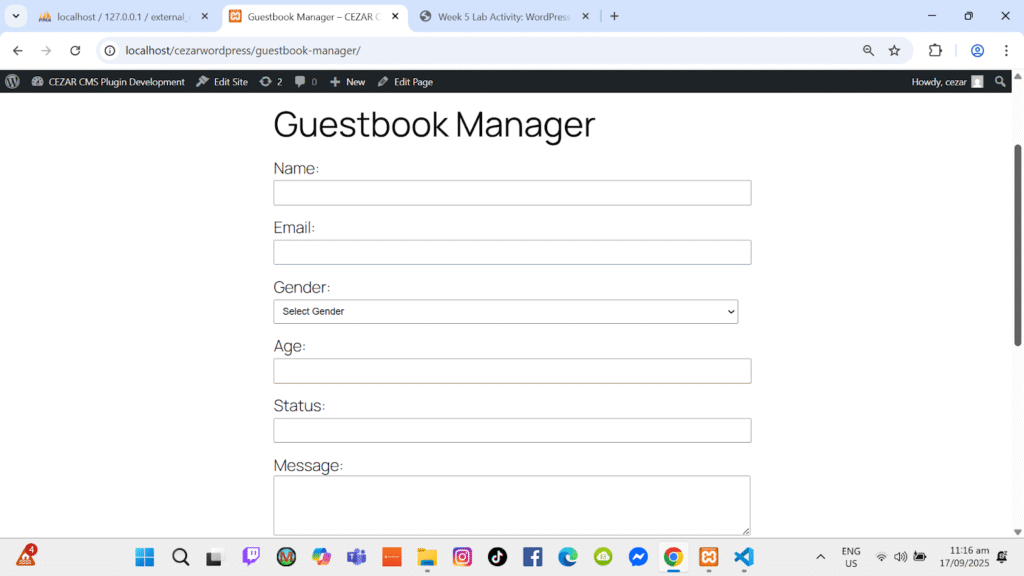Open the browser extensions puzzle icon
This screenshot has height=576, width=1024.
tap(935, 51)
